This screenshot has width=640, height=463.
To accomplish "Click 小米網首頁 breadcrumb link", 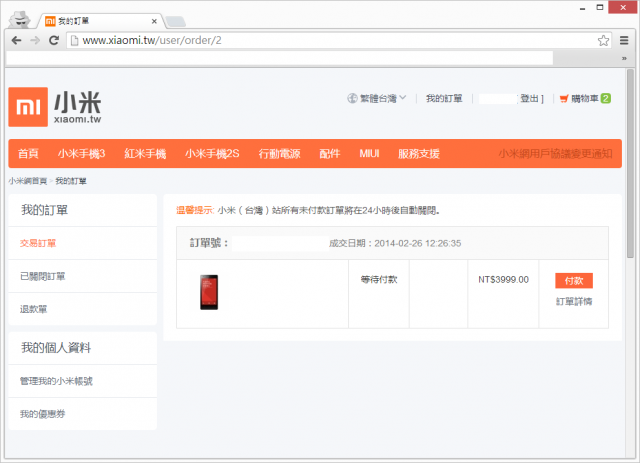I will pyautogui.click(x=28, y=181).
